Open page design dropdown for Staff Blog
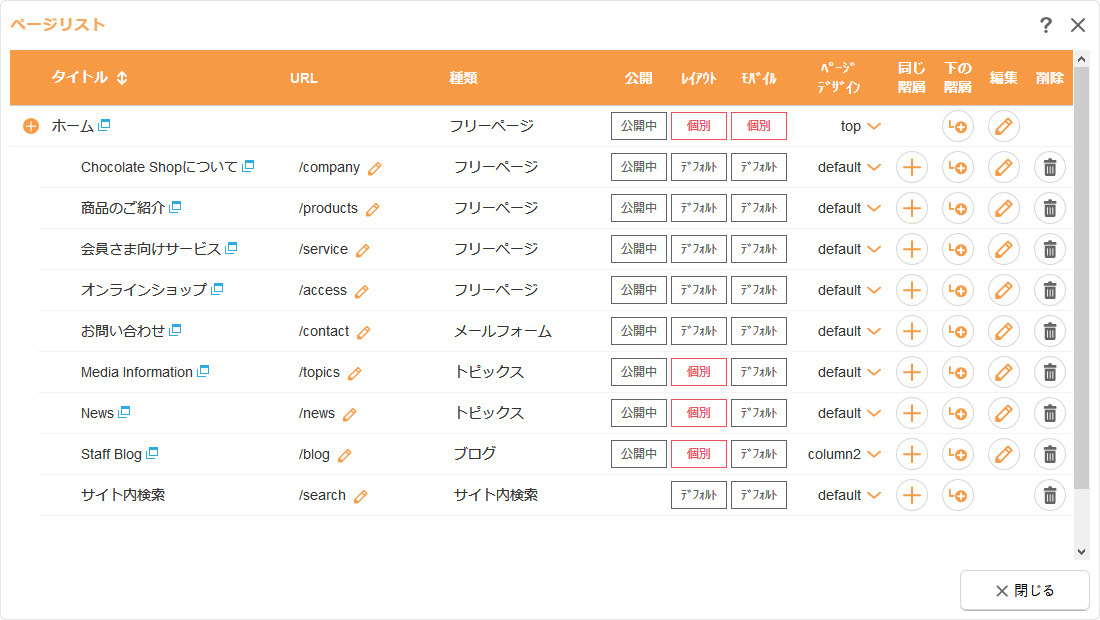The height and width of the screenshot is (620, 1100). [874, 454]
